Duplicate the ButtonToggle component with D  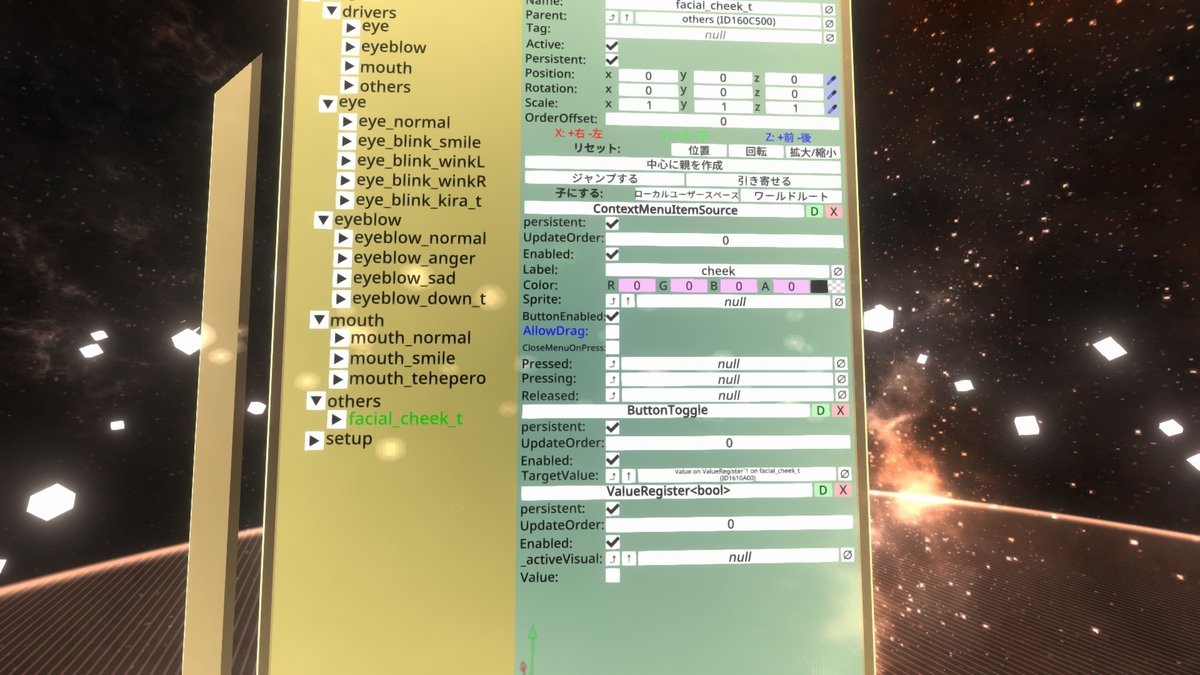pos(820,411)
